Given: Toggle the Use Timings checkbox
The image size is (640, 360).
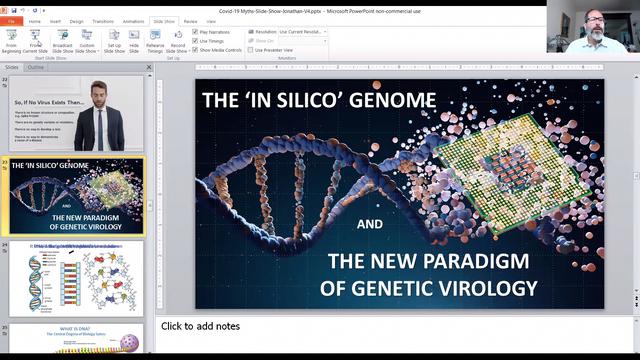Looking at the screenshot, I should (x=195, y=41).
